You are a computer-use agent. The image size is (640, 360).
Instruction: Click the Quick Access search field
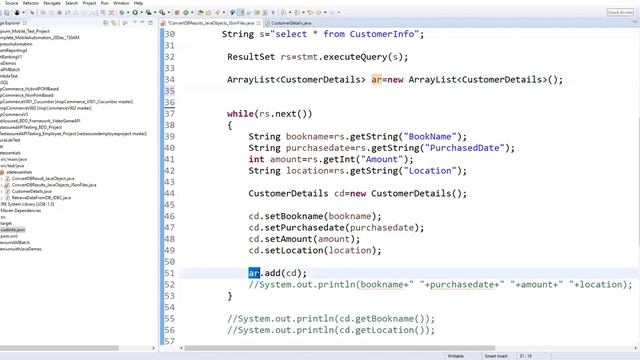[620, 12]
